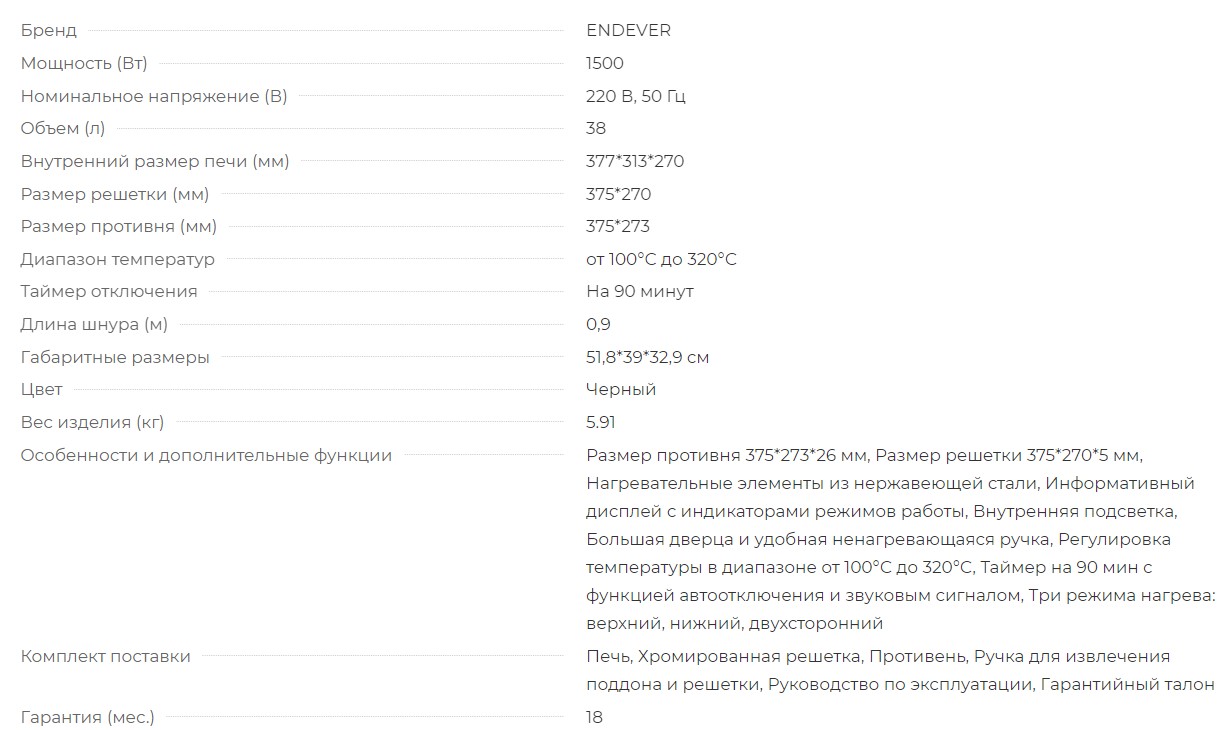Screen dimensions: 1225x730
Task: Click the "Диапазон температур" label
Action: pos(118,259)
